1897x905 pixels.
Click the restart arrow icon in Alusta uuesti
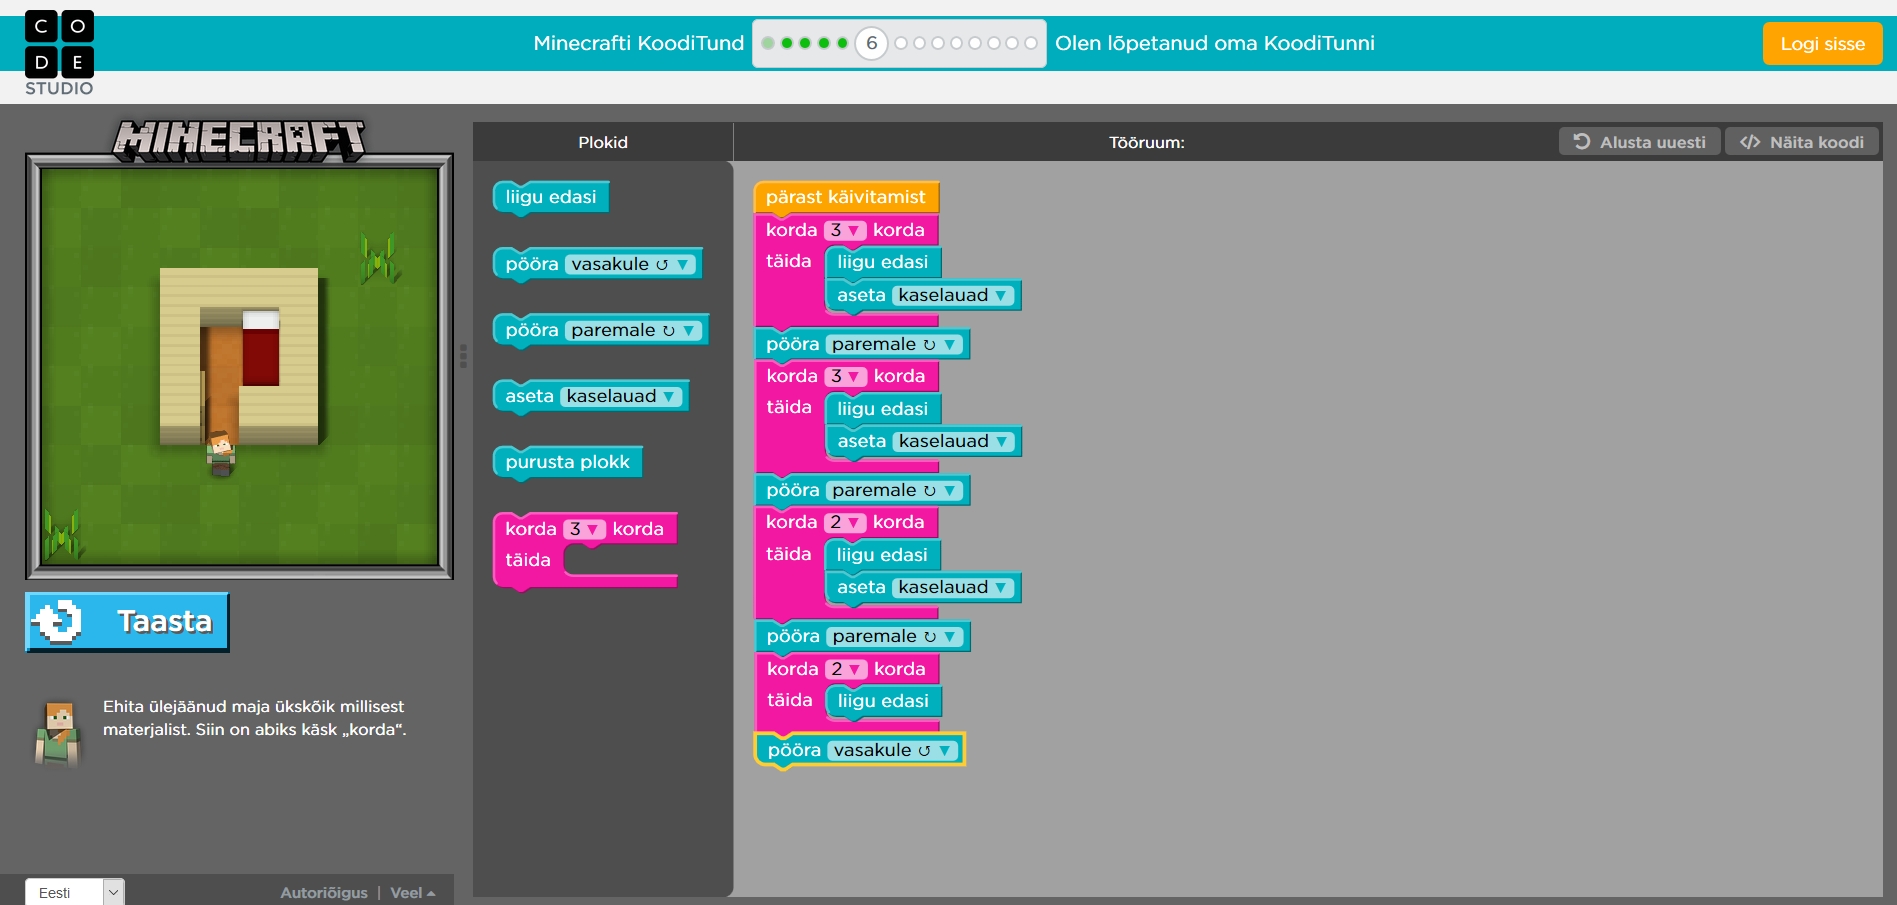(1582, 142)
